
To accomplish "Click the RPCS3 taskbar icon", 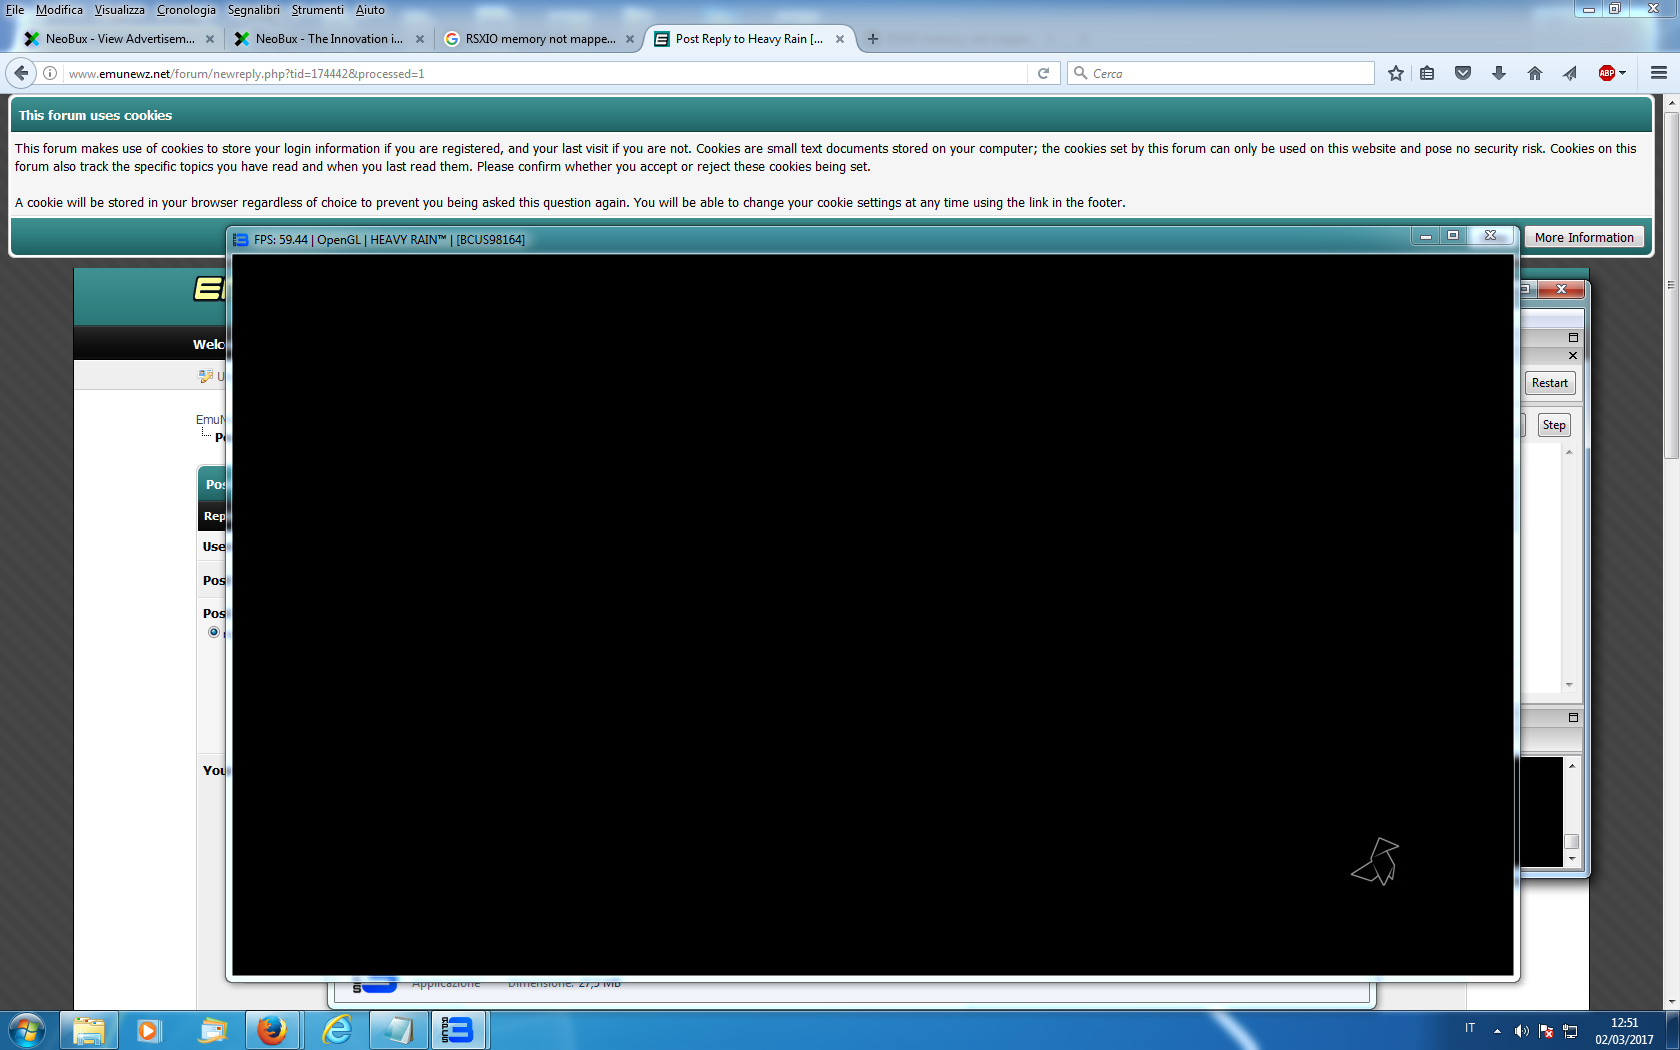I will (x=458, y=1030).
